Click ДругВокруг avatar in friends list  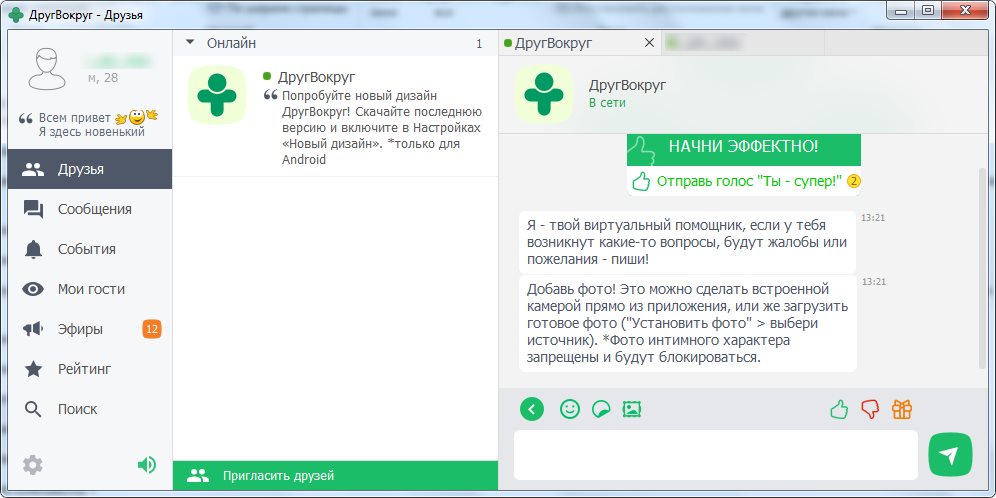click(217, 95)
